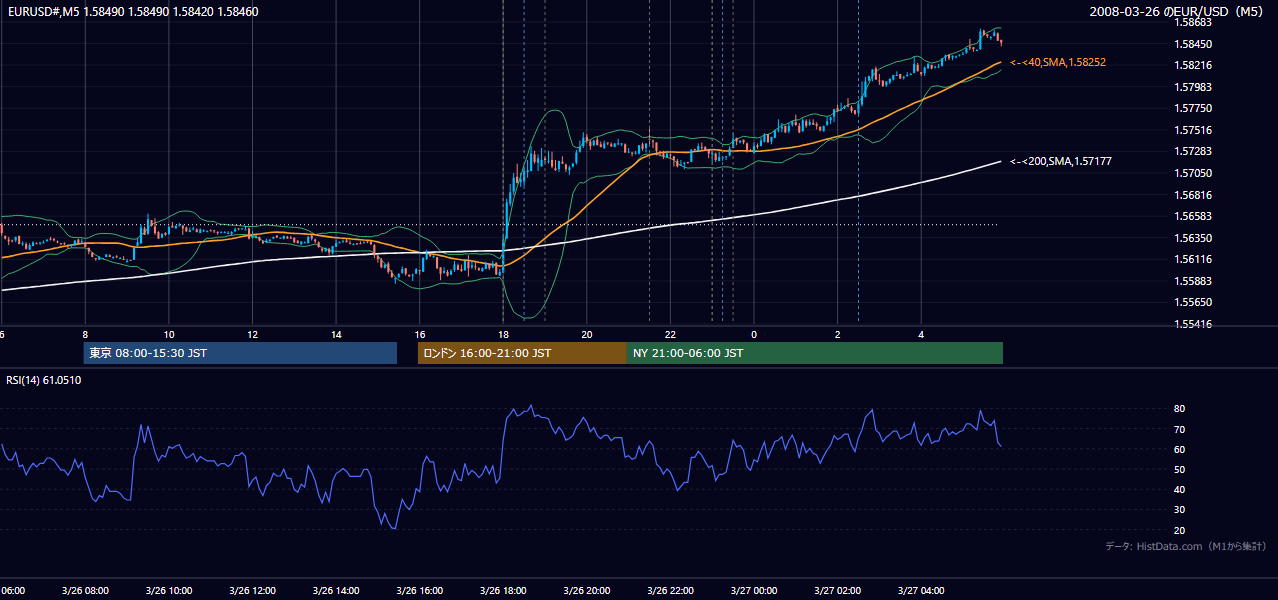Click the 3/27 00:00 time label
The width and height of the screenshot is (1278, 600).
[x=753, y=591]
